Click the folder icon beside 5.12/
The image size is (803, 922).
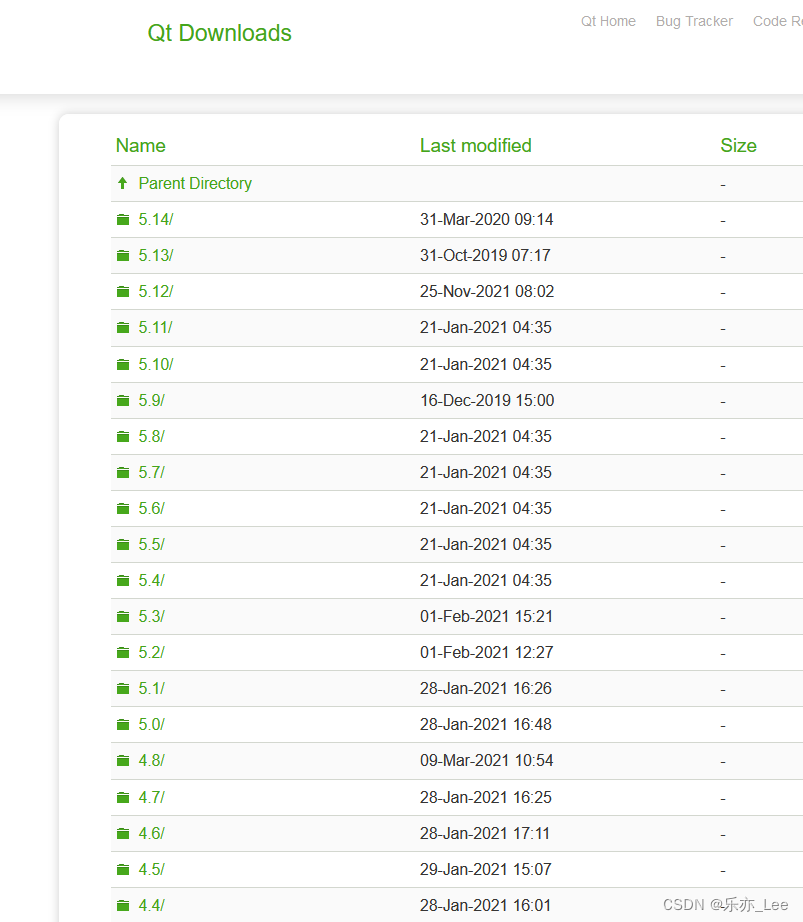click(123, 291)
